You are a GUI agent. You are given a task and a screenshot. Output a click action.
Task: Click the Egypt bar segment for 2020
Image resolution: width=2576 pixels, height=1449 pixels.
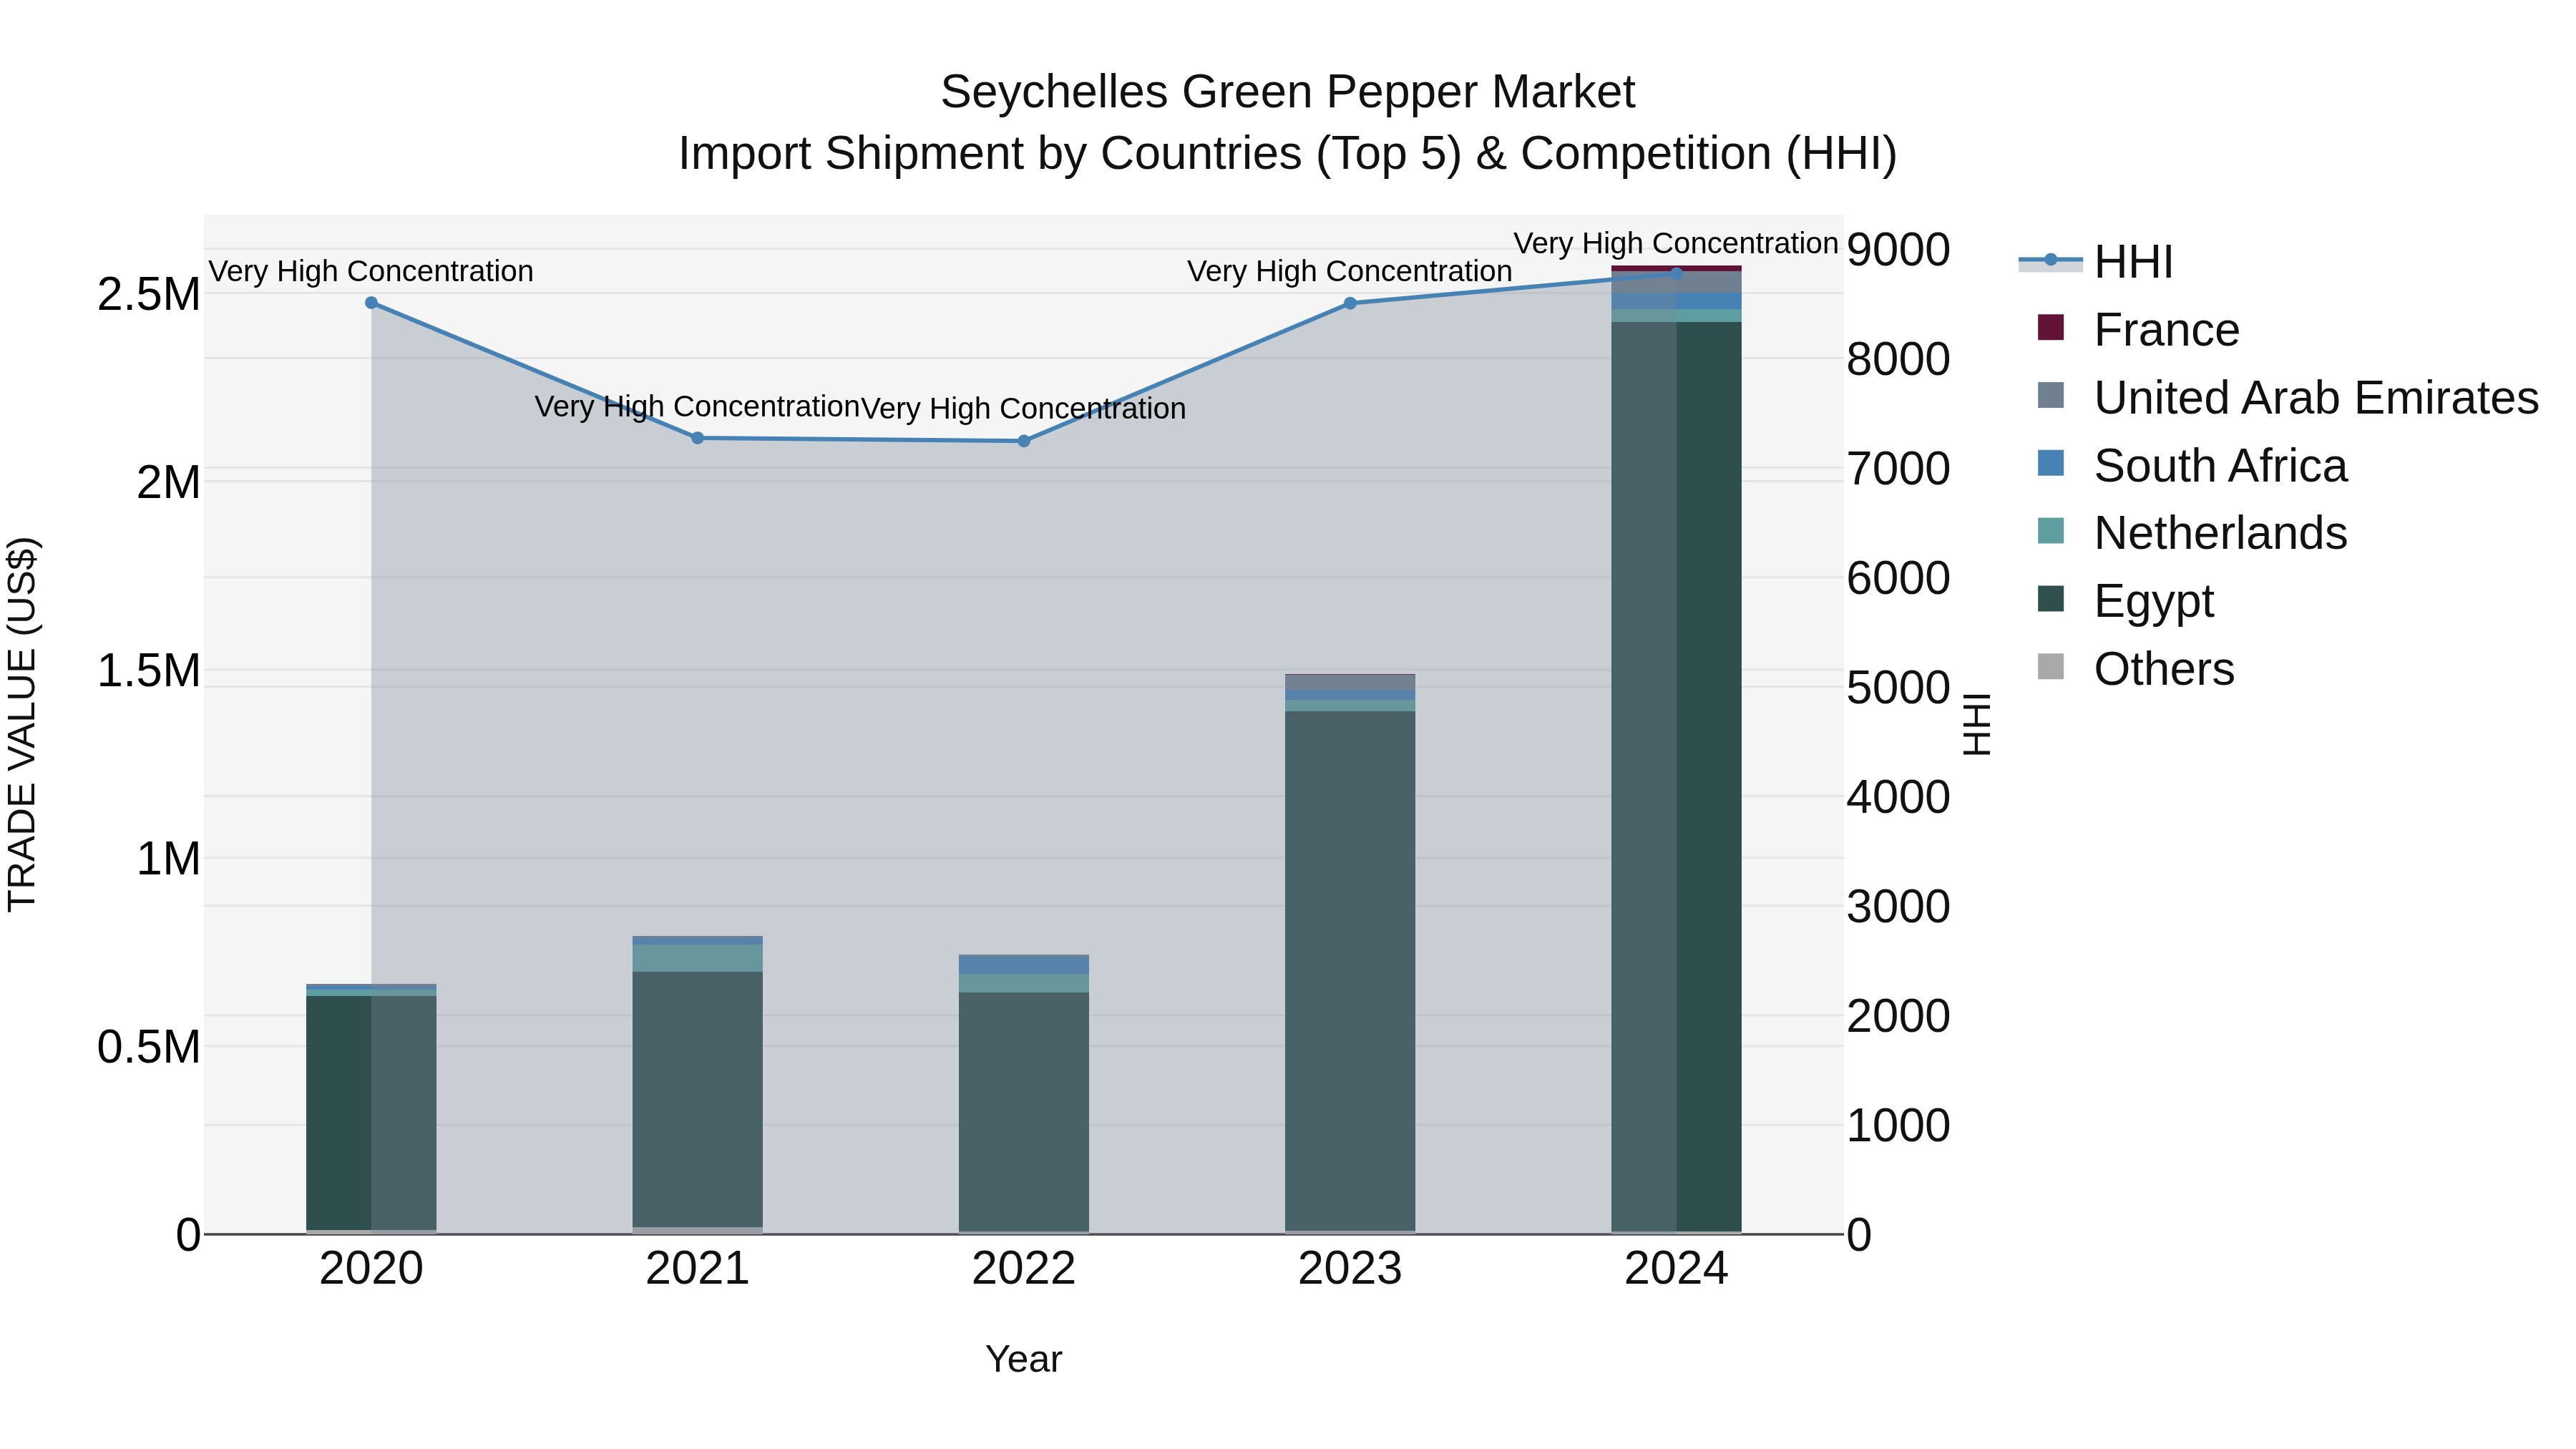pos(371,1113)
